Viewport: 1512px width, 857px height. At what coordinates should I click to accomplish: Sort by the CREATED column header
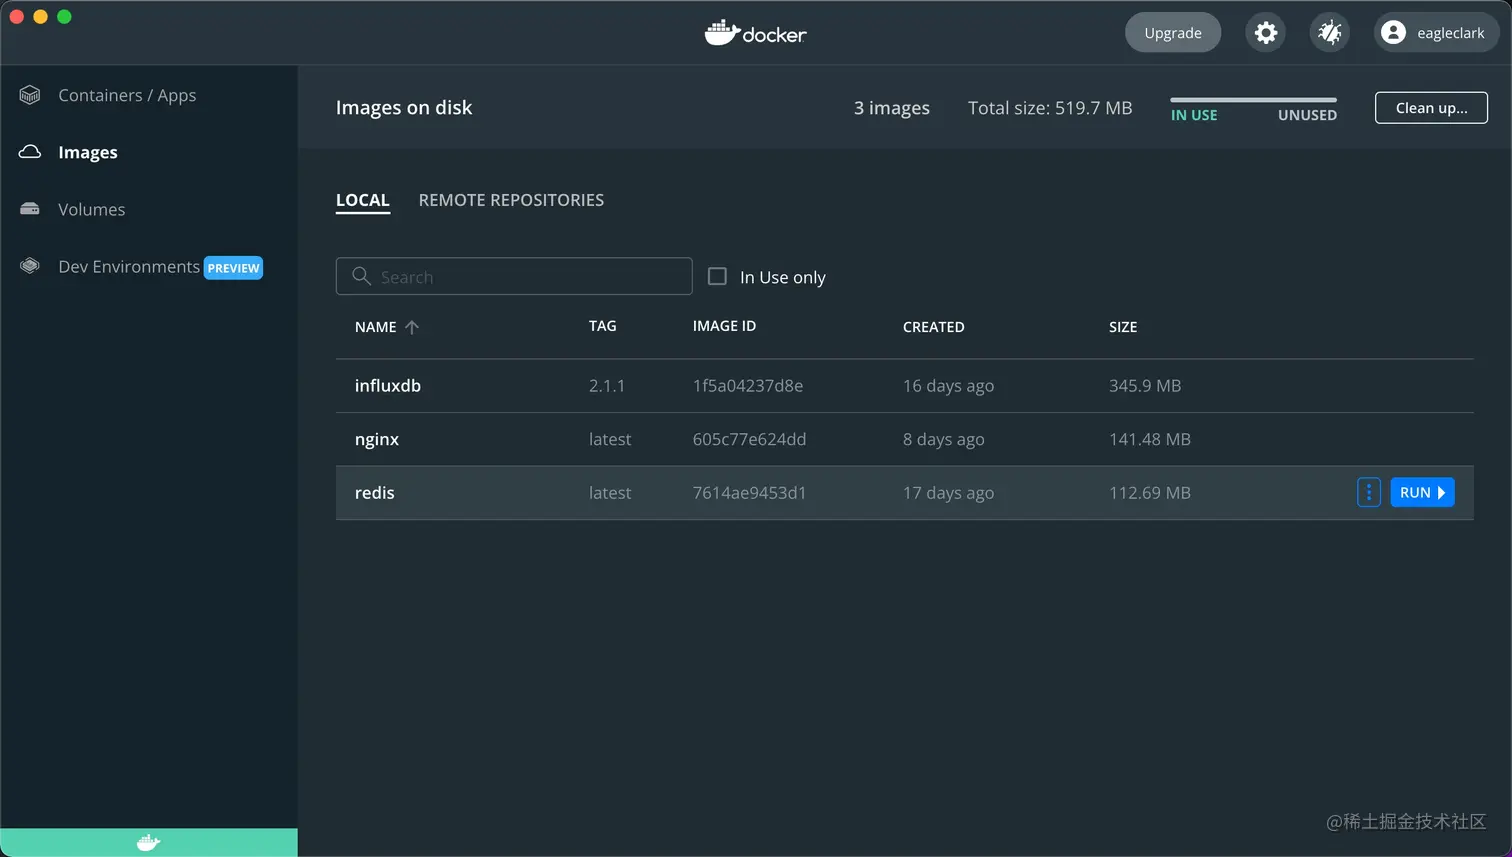tap(934, 327)
